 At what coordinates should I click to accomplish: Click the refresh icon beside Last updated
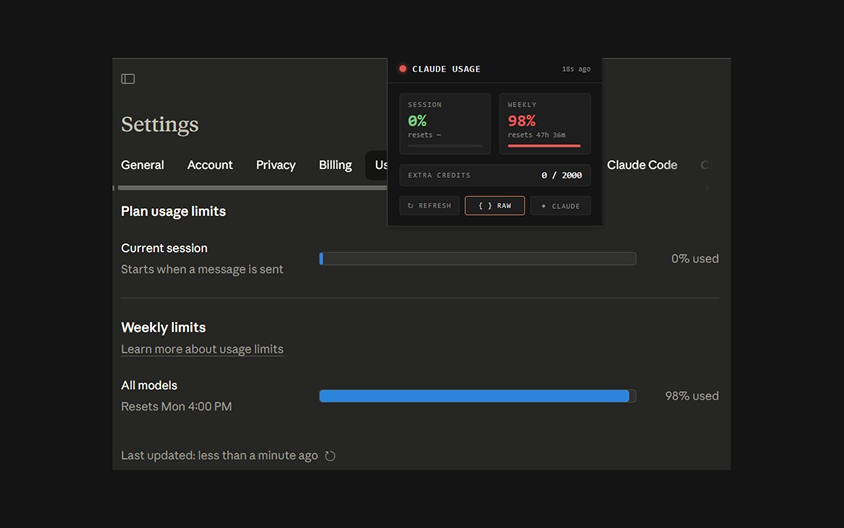coord(330,456)
